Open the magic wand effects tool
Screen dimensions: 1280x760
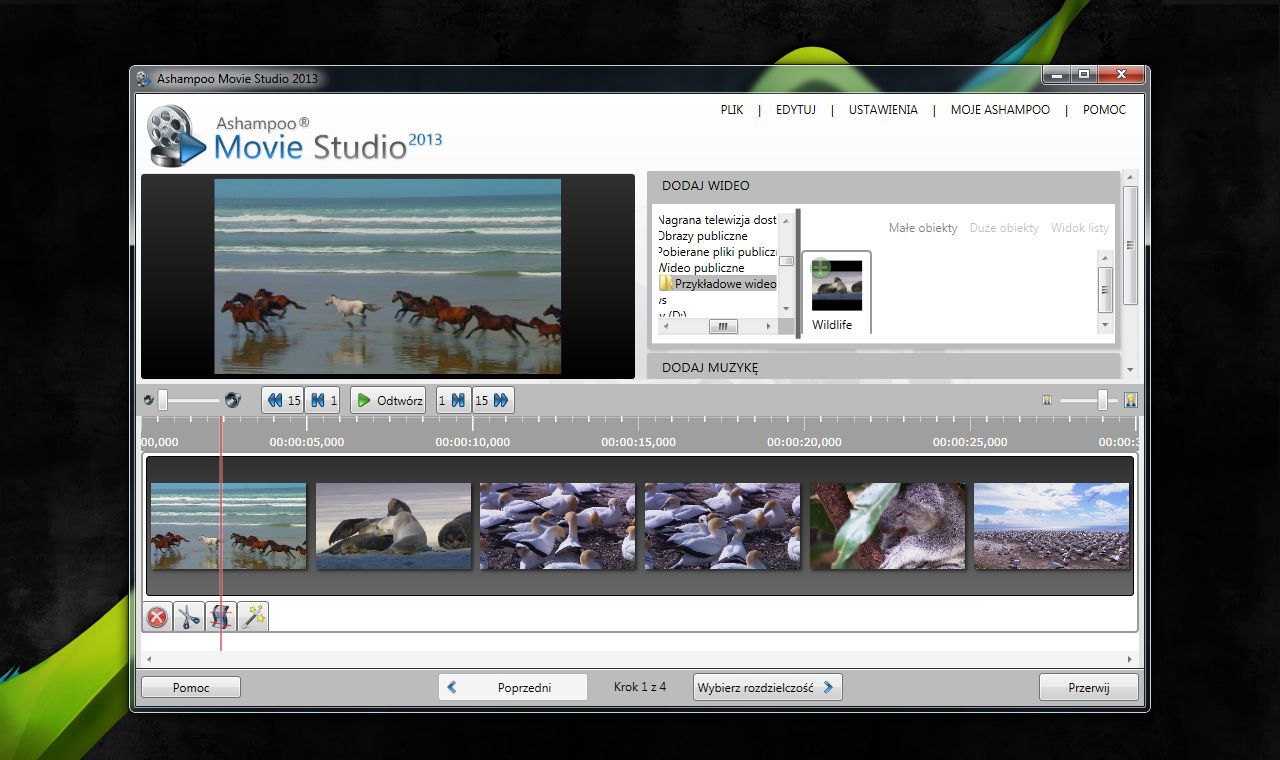(x=253, y=617)
